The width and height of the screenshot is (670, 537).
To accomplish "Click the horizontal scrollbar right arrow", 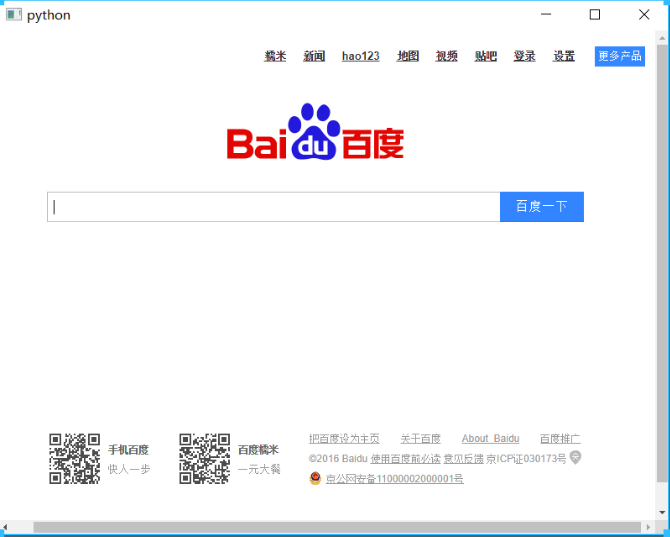I will point(648,527).
